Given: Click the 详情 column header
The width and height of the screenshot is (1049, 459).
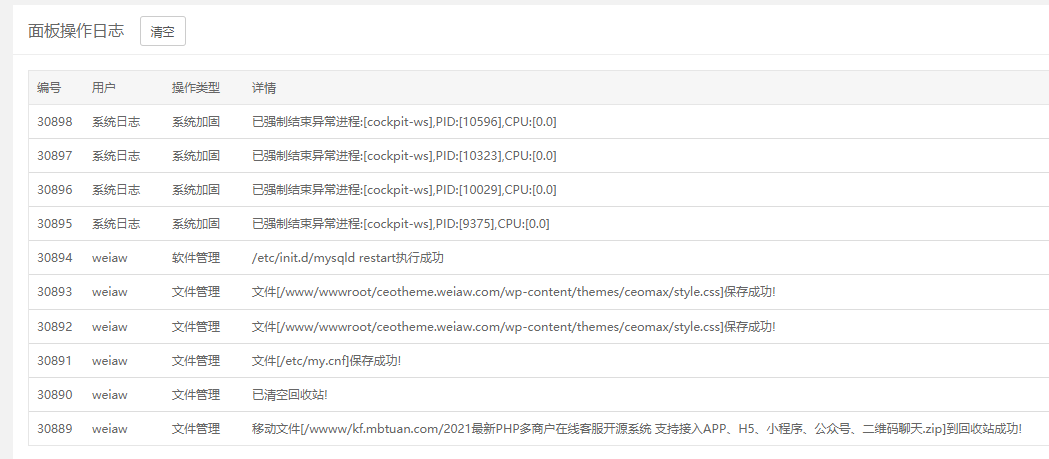Looking at the screenshot, I should [x=264, y=88].
